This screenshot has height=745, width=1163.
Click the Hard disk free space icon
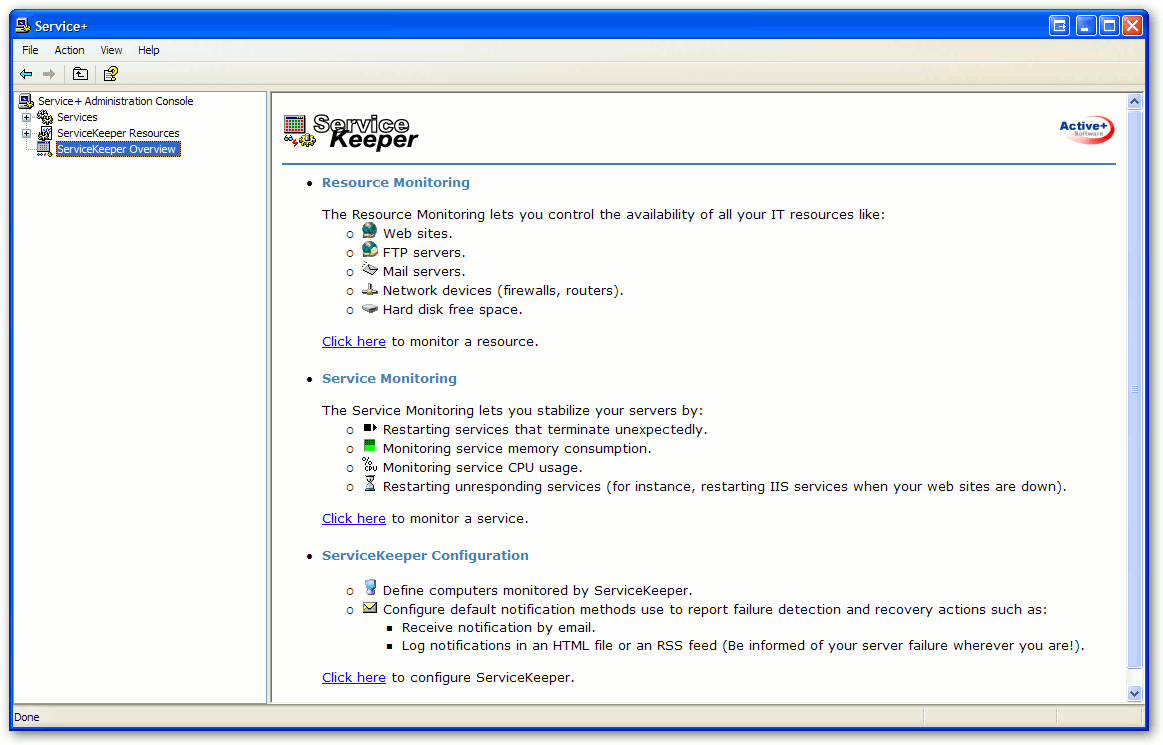point(369,308)
